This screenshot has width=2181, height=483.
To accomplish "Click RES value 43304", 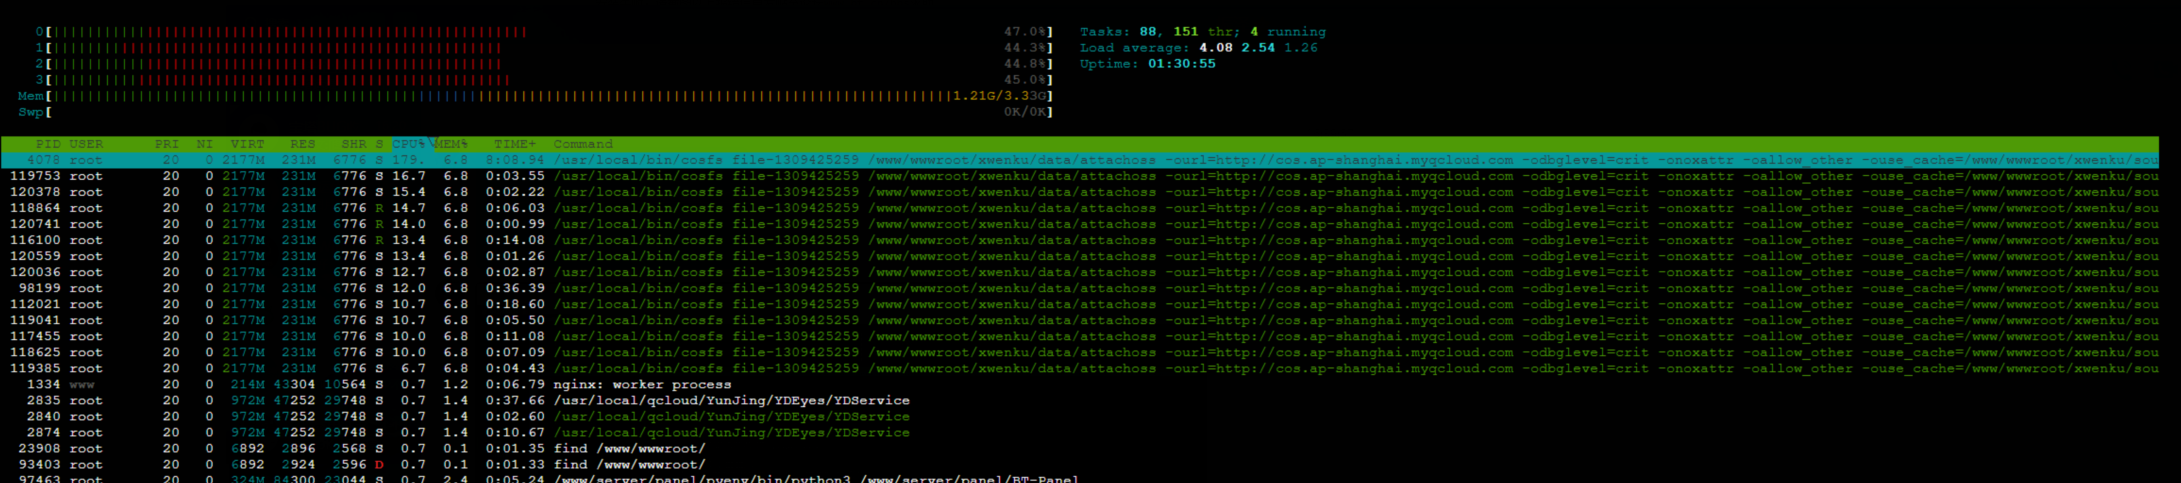I will pos(294,384).
